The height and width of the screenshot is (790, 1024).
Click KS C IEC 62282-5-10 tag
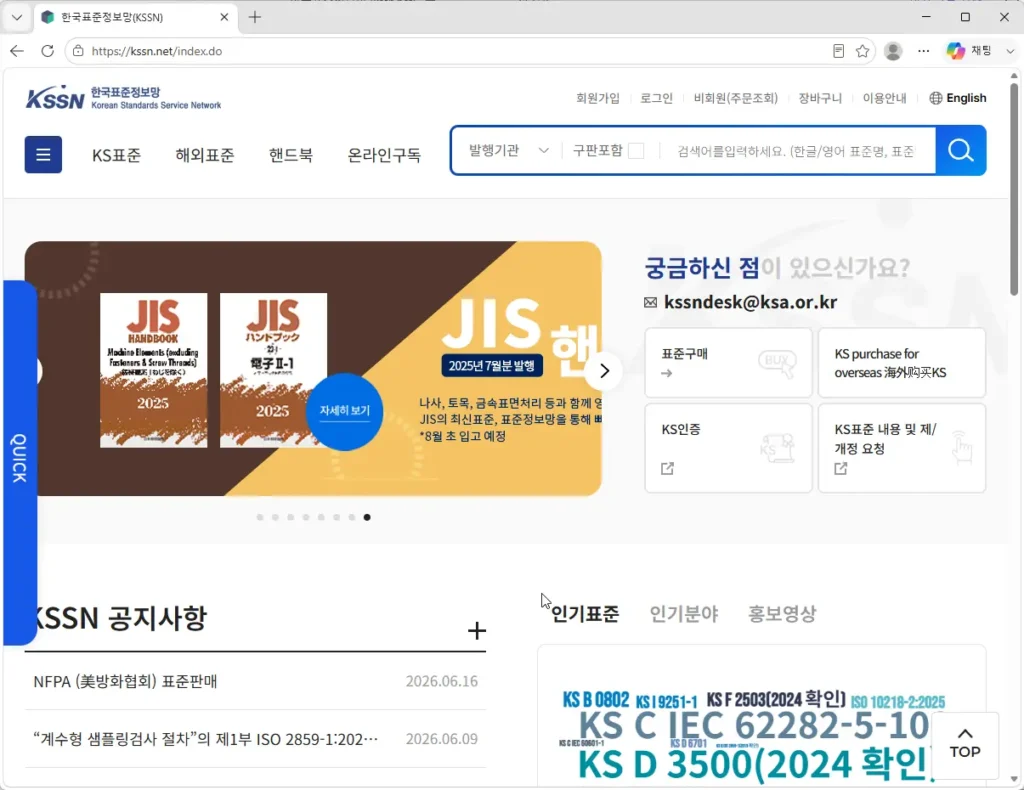tap(754, 725)
